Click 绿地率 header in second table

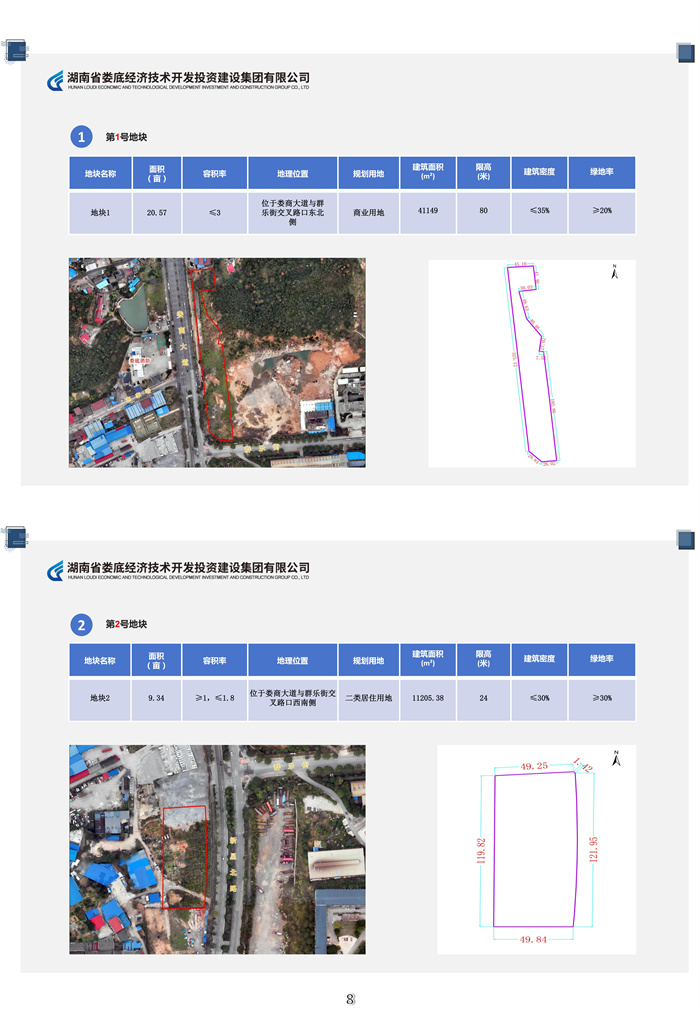pyautogui.click(x=602, y=660)
